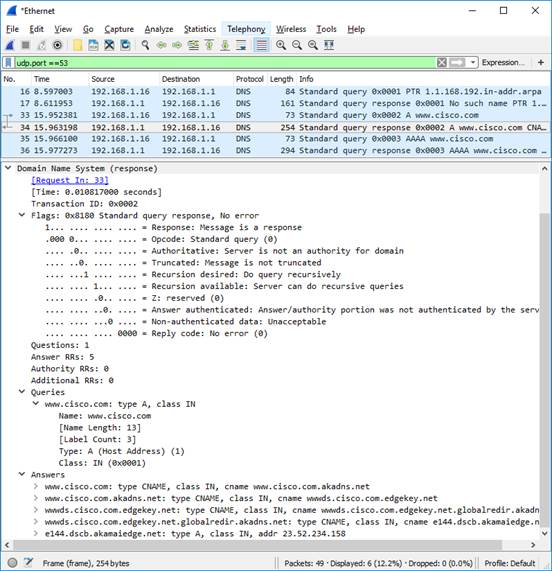Restart the current capture

pyautogui.click(x=42, y=45)
